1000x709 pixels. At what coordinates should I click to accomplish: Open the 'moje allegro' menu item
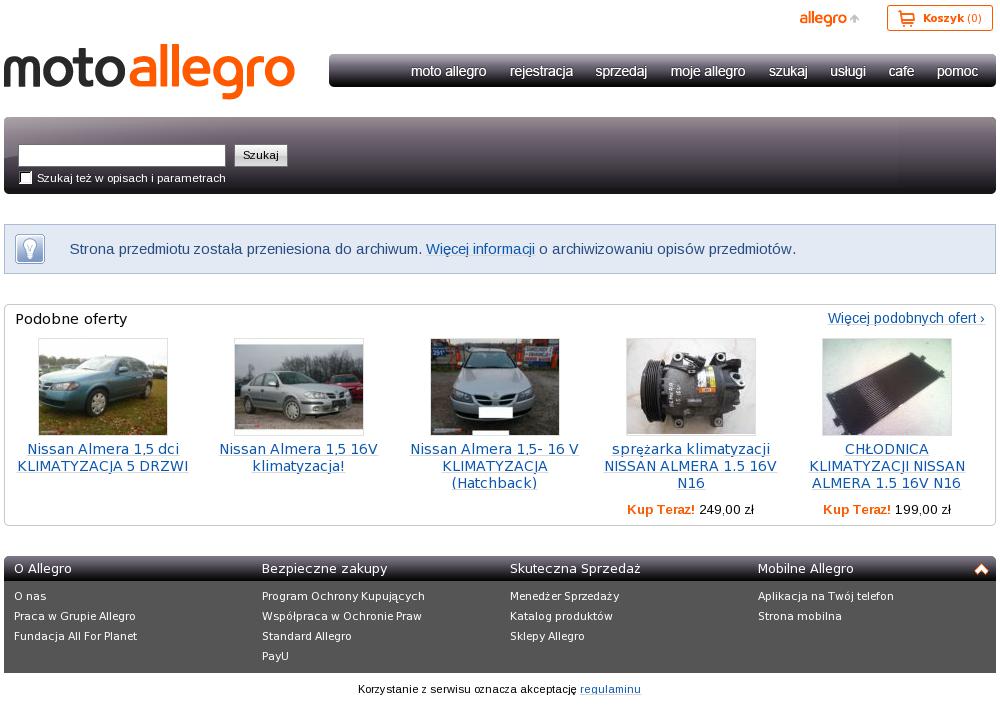(x=708, y=71)
